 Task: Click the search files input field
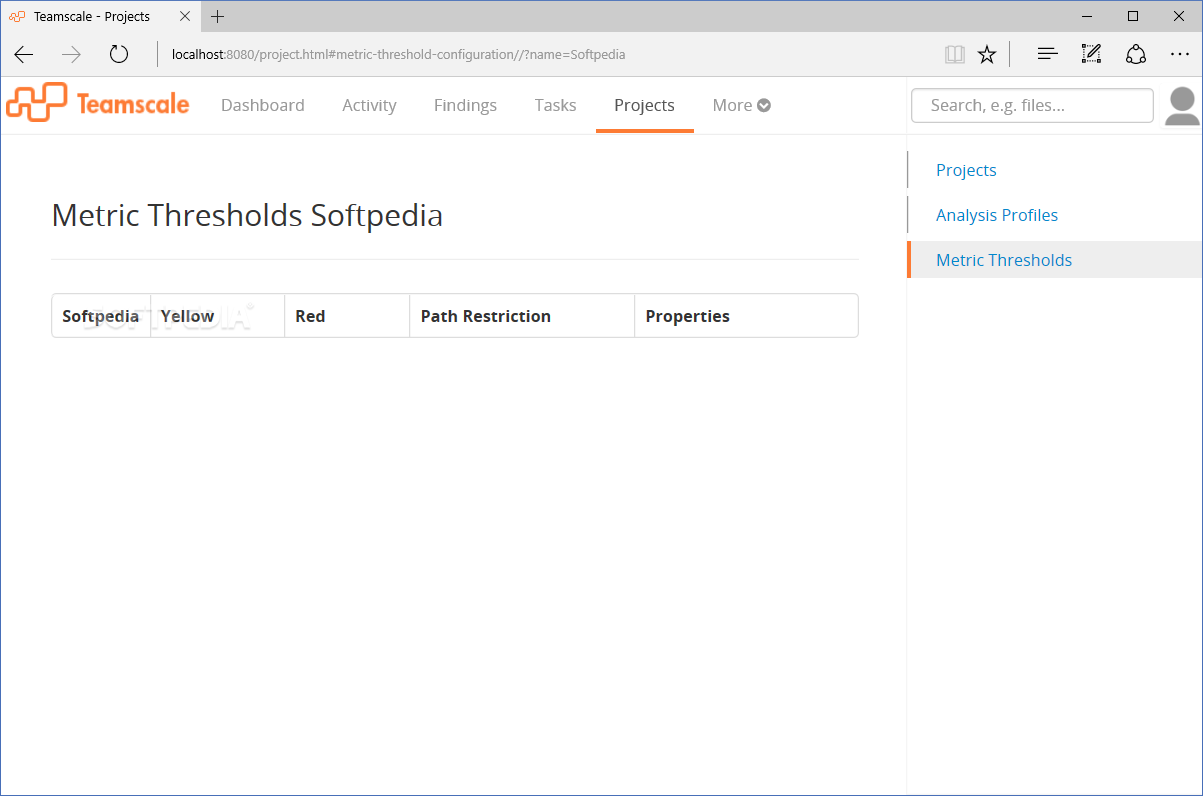point(1032,105)
